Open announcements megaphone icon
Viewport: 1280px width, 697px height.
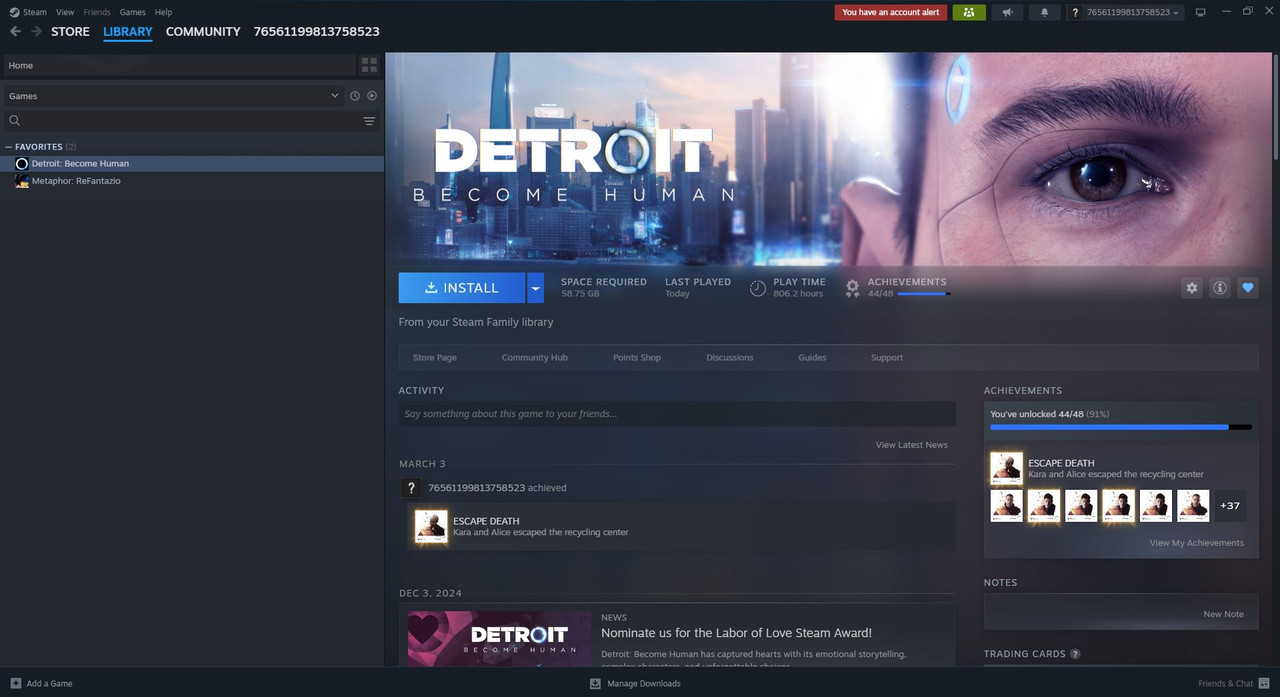point(1007,12)
